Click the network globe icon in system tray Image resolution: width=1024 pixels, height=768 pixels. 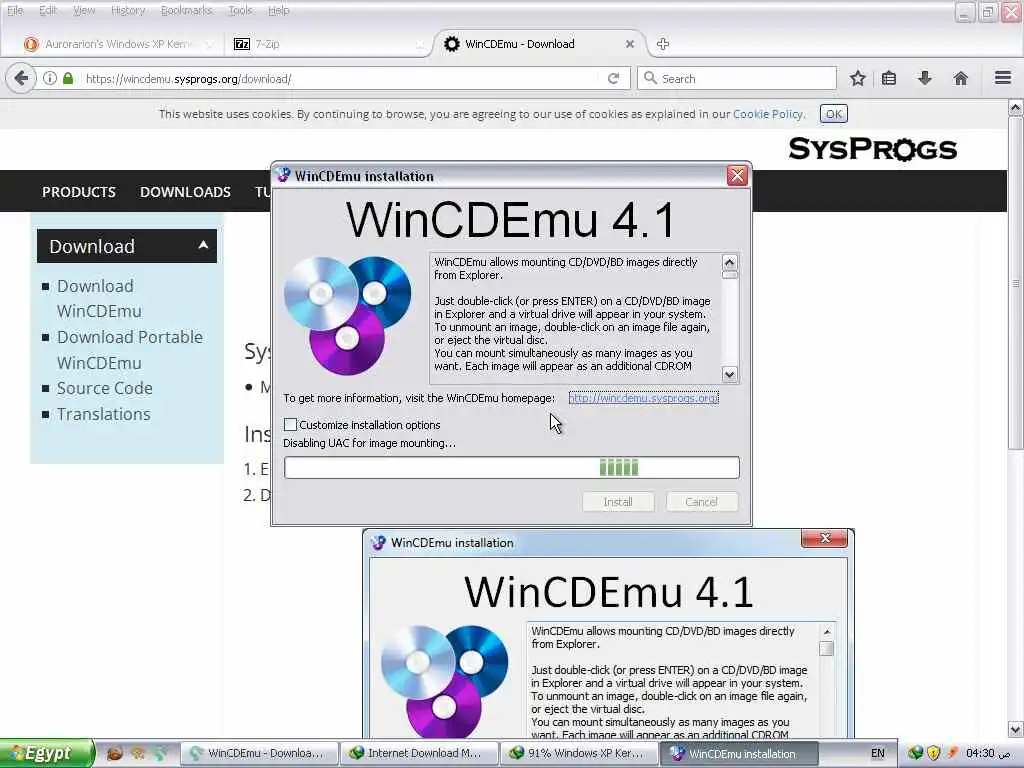tap(915, 753)
